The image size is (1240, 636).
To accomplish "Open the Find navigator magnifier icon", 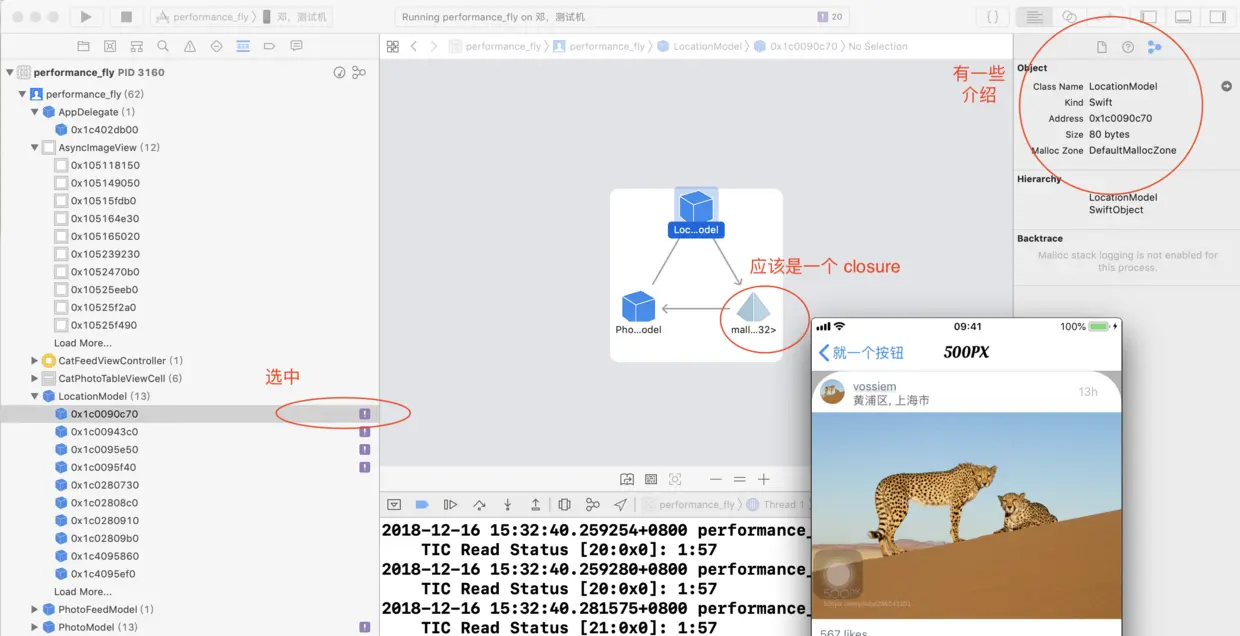I will point(163,46).
